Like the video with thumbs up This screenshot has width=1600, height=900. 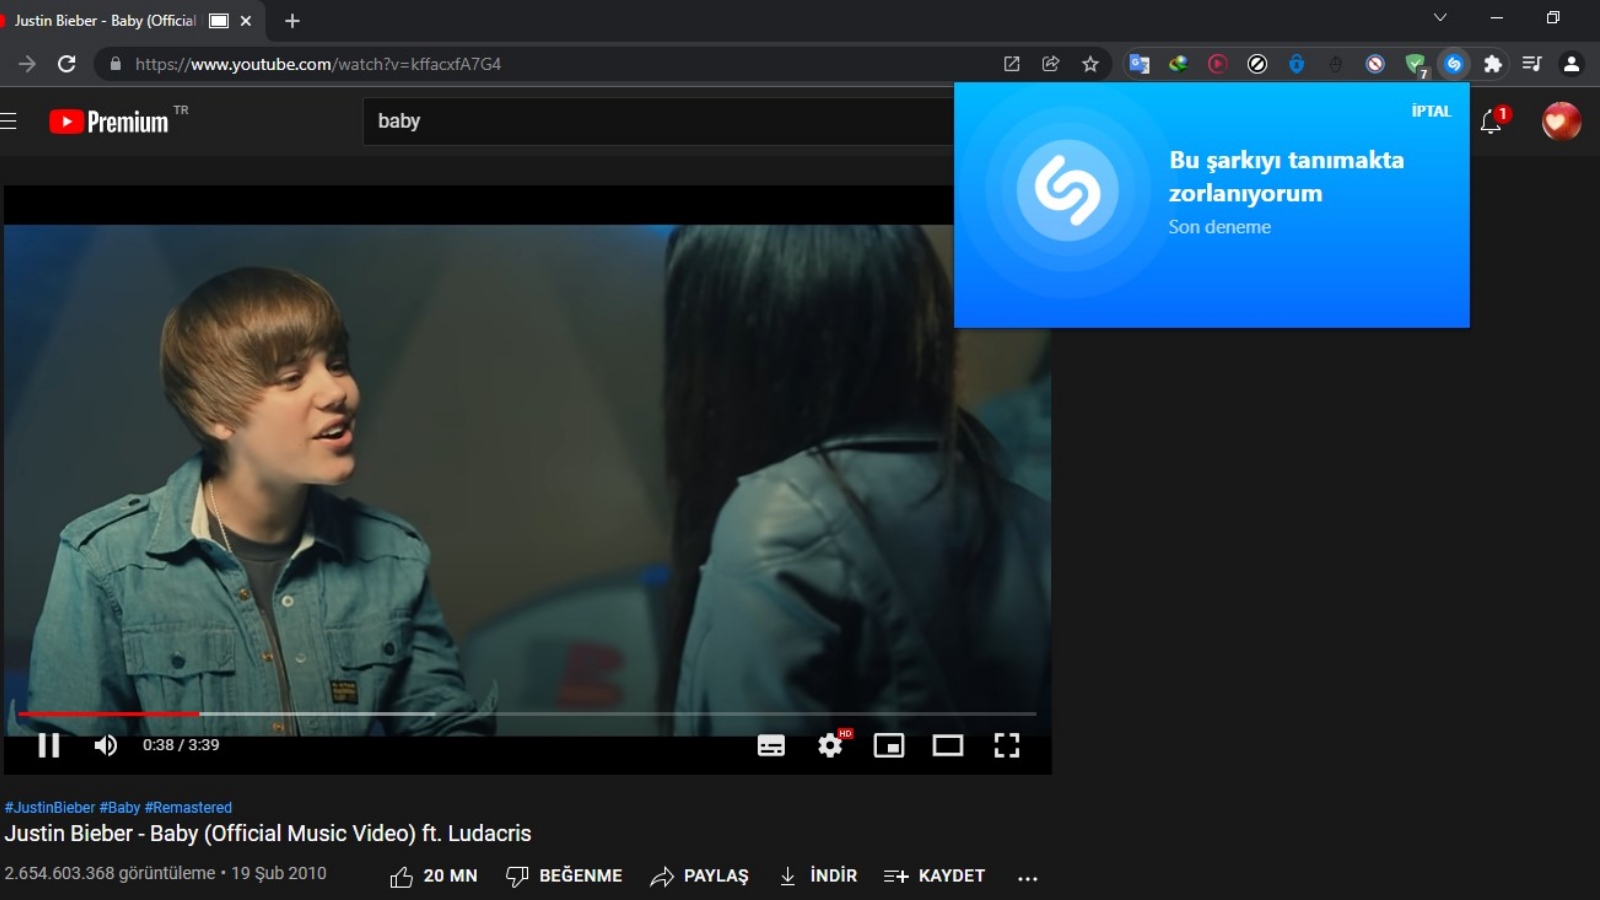point(402,877)
